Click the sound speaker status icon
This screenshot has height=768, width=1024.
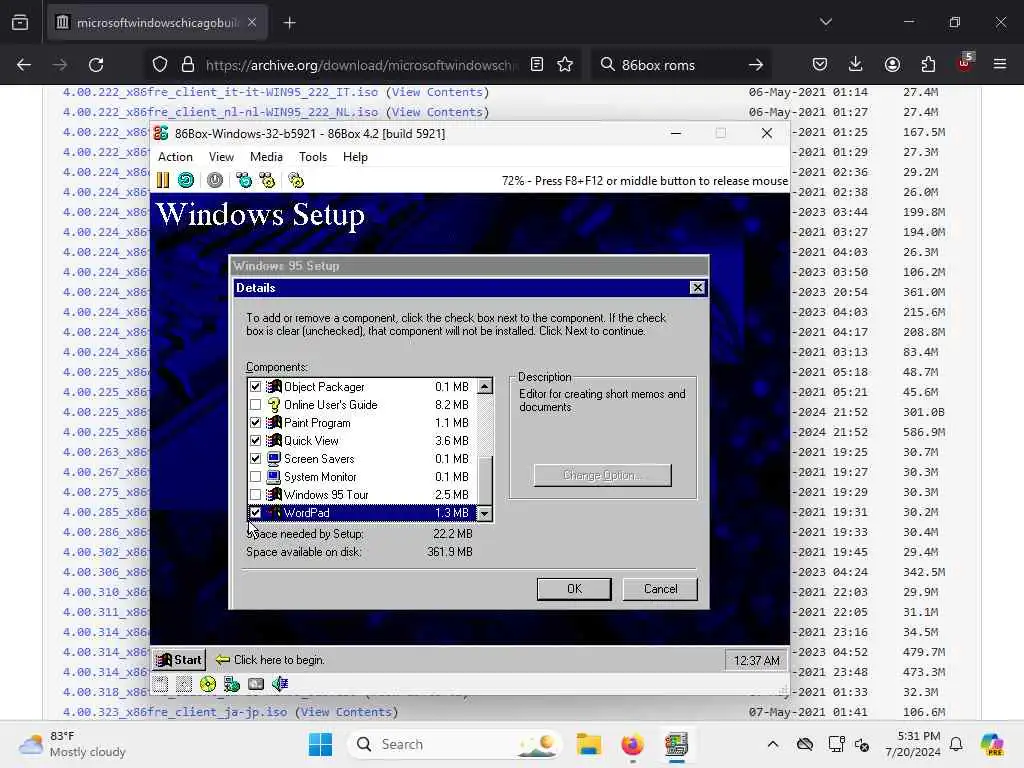coord(280,684)
